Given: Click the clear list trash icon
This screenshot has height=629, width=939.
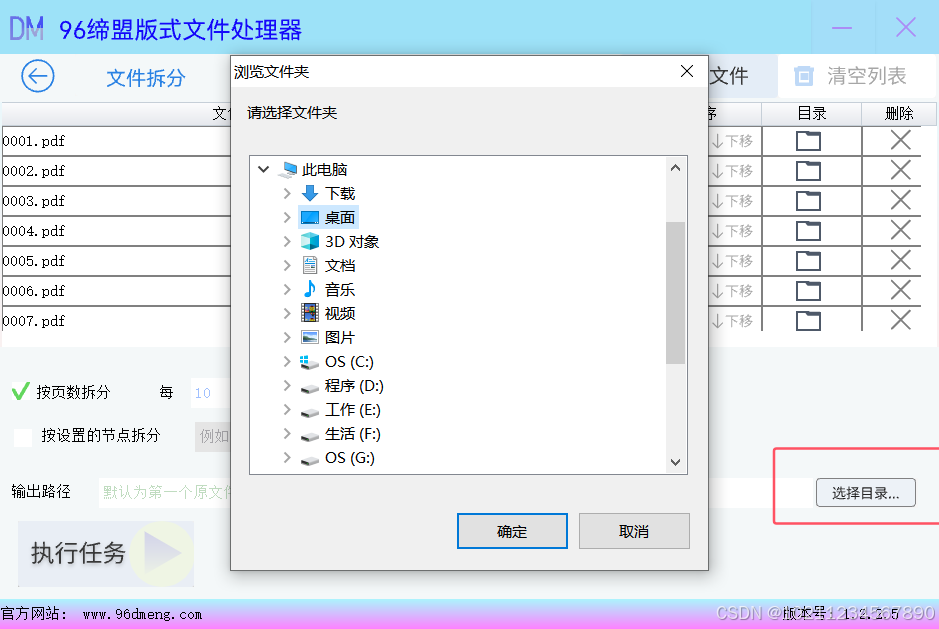Looking at the screenshot, I should coord(804,76).
